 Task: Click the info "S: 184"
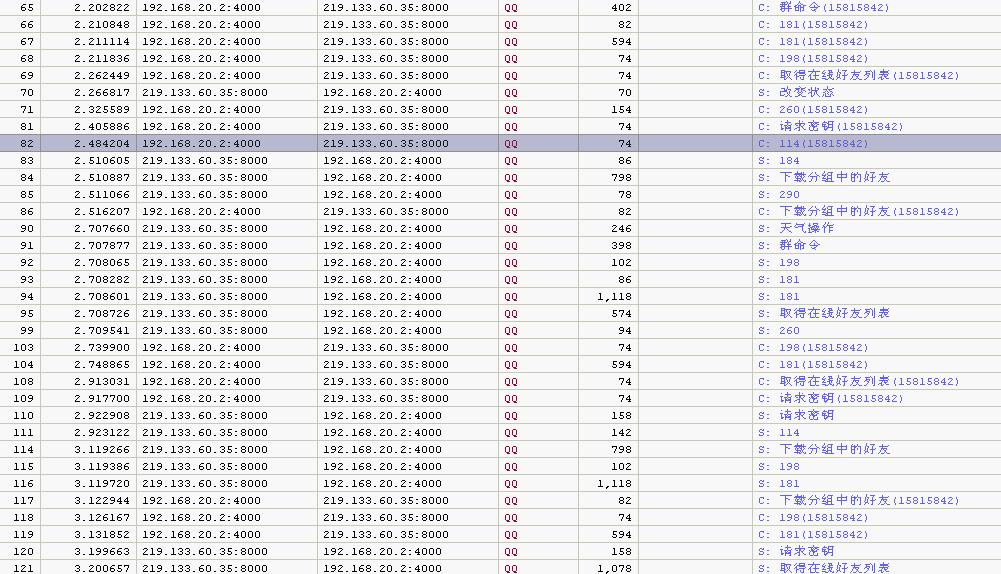click(779, 160)
